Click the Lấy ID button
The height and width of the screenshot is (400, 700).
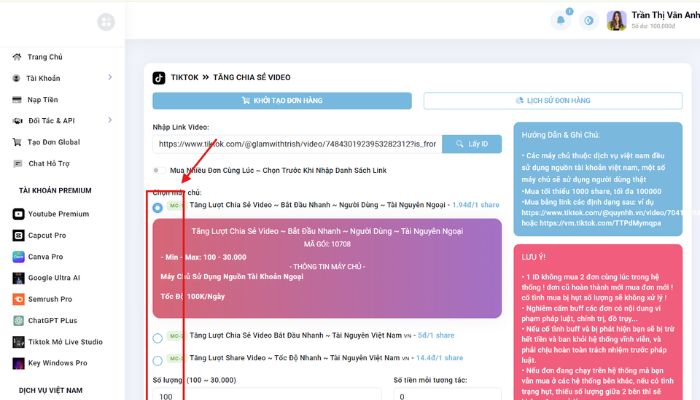click(472, 144)
